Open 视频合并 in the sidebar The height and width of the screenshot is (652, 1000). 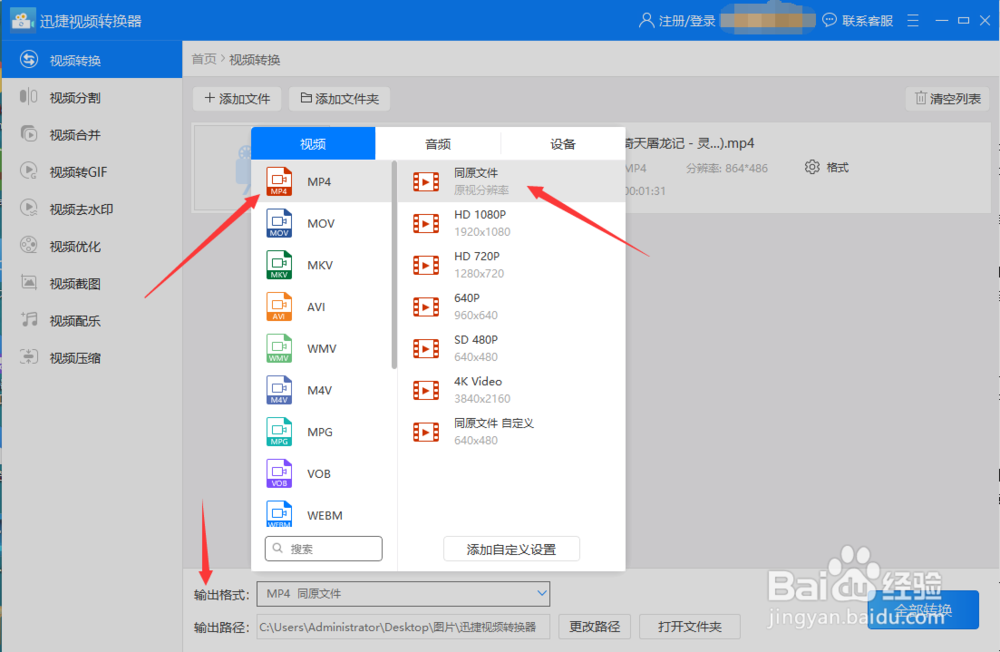click(x=92, y=135)
